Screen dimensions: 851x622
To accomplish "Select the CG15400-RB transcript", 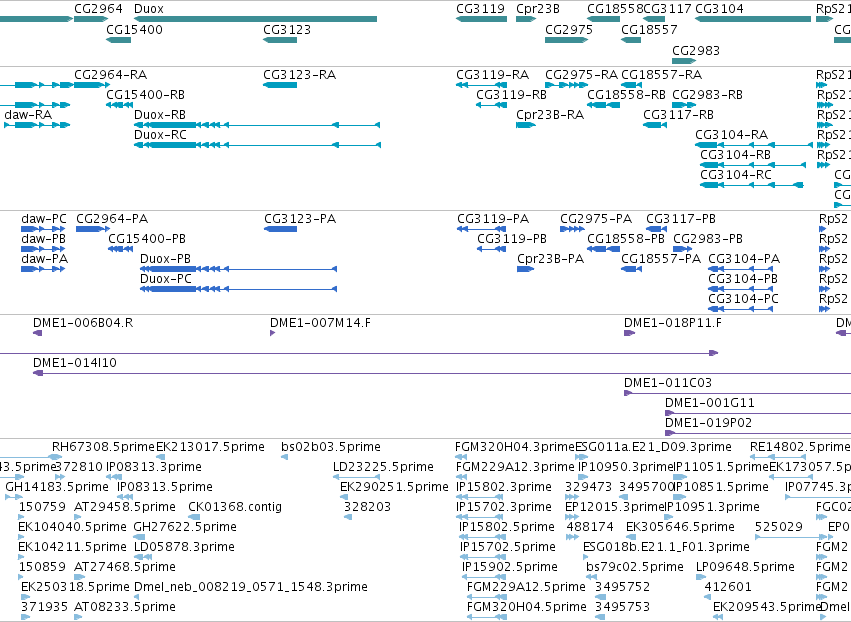I will click(x=120, y=105).
